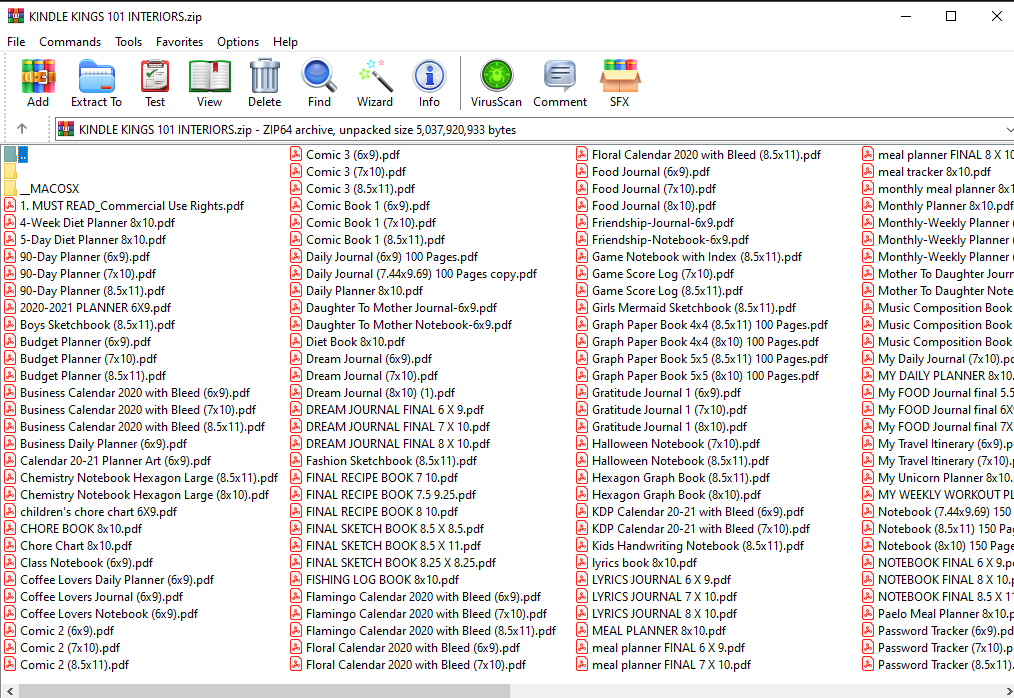
Task: Select Business Daily Planner (6x9).pdf
Action: coord(96,444)
